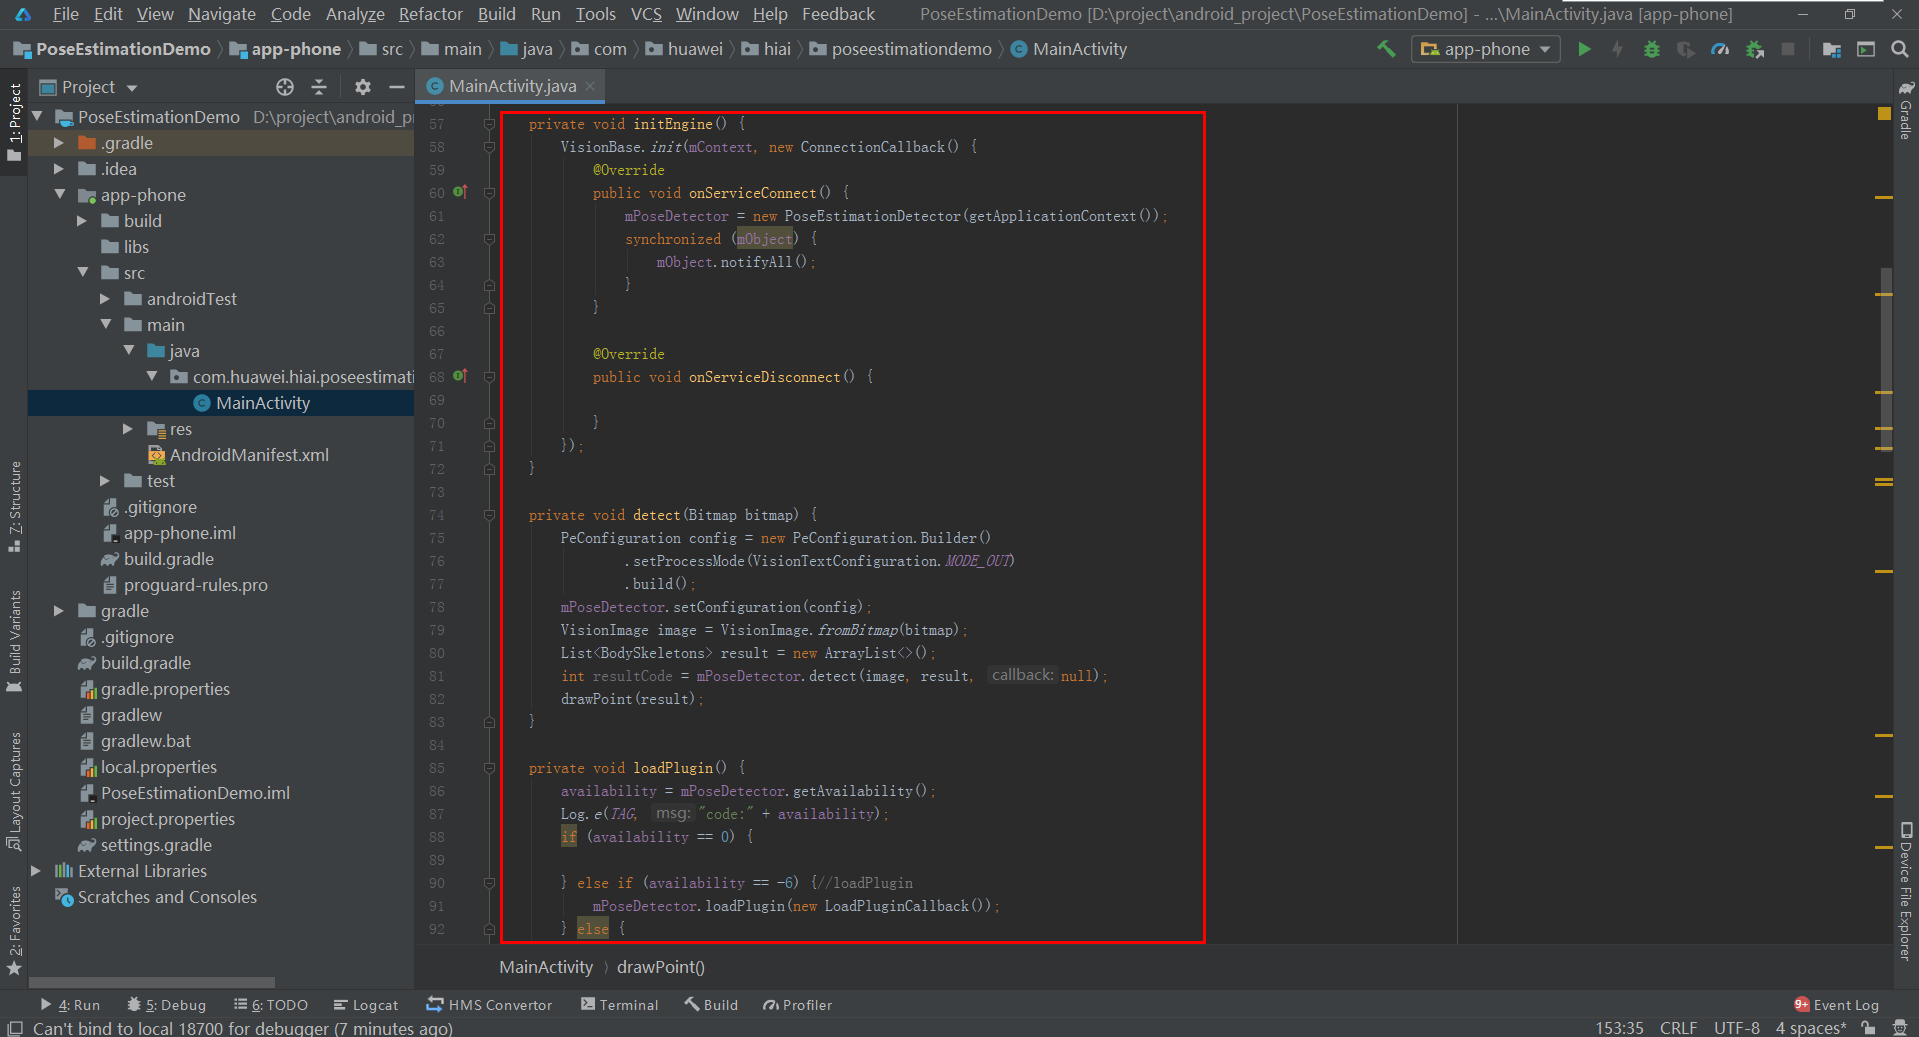The height and width of the screenshot is (1037, 1919).
Task: Open the app-phone run configuration dropdown
Action: click(x=1486, y=49)
